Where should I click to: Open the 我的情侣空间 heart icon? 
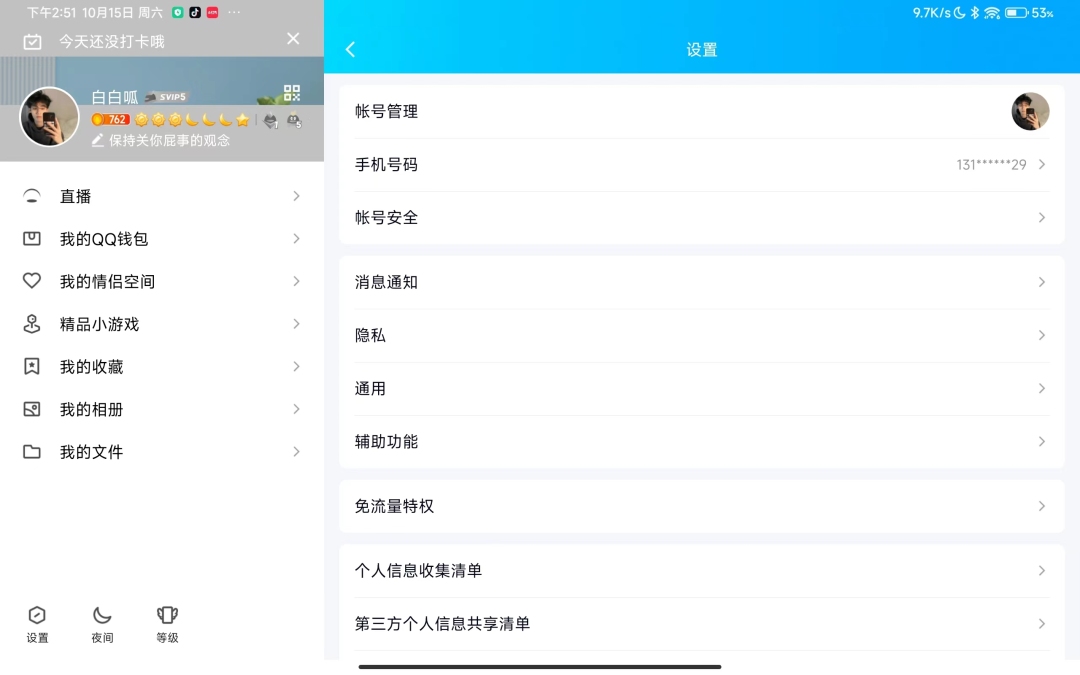coord(32,281)
